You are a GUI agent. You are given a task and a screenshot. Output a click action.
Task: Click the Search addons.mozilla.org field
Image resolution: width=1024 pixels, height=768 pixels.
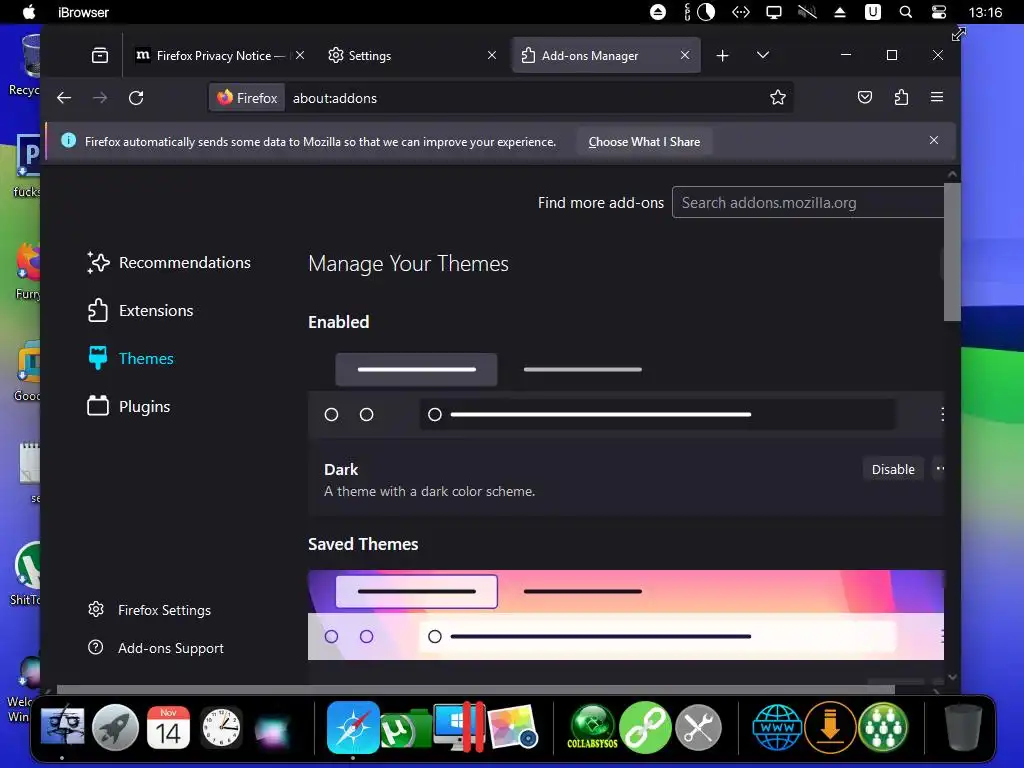[808, 202]
